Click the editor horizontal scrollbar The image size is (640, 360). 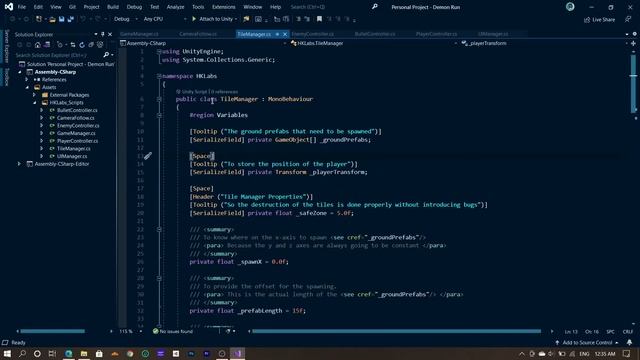(396, 331)
